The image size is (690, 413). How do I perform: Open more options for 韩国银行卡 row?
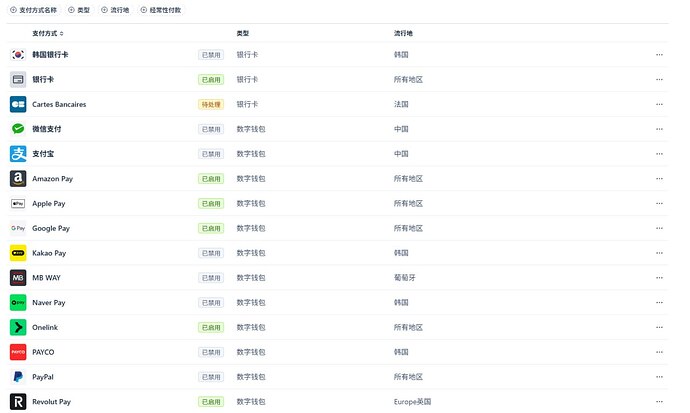tap(659, 55)
